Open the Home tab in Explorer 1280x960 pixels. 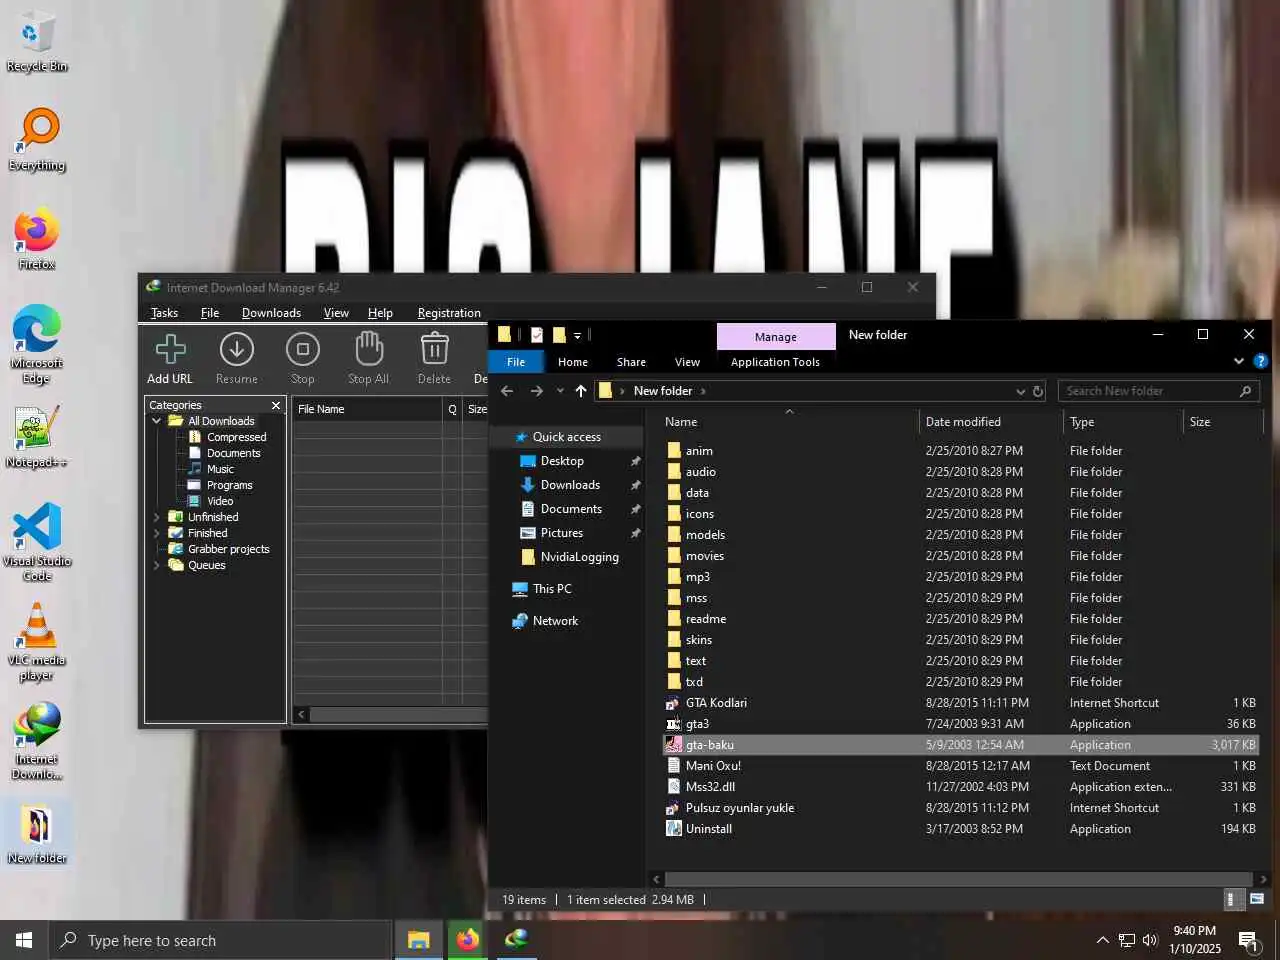(x=573, y=362)
